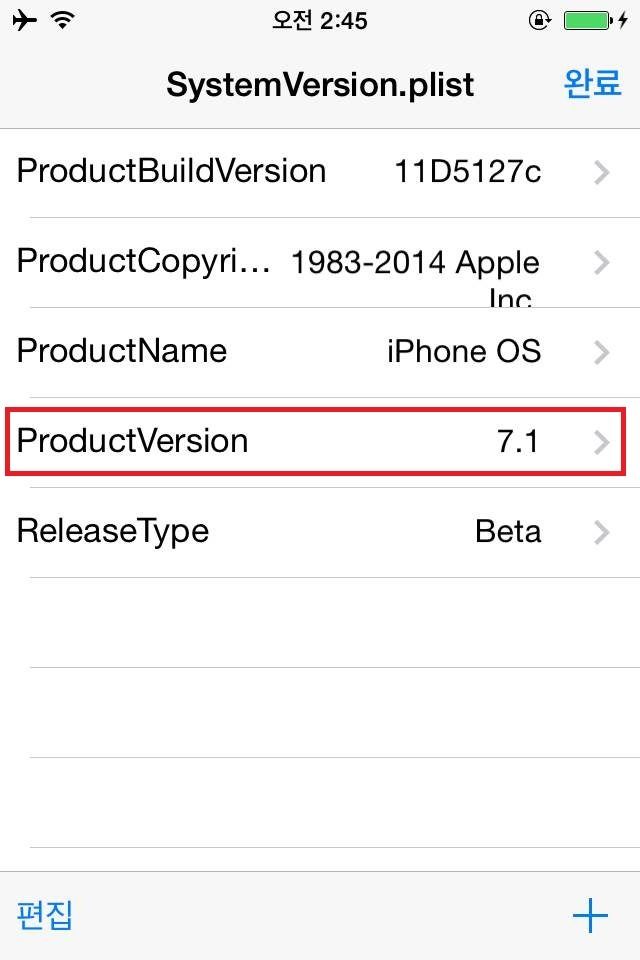Expand ProductName row chevron
This screenshot has width=640, height=960.
[x=601, y=352]
